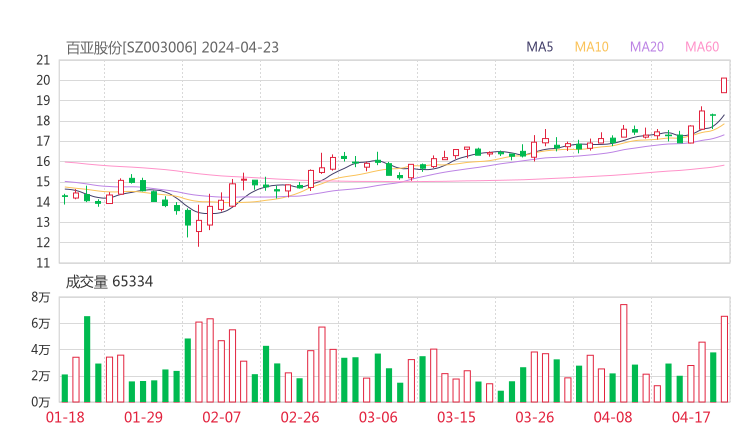Click the price axis value 13
Screen dimensions: 740x440
pos(43,222)
